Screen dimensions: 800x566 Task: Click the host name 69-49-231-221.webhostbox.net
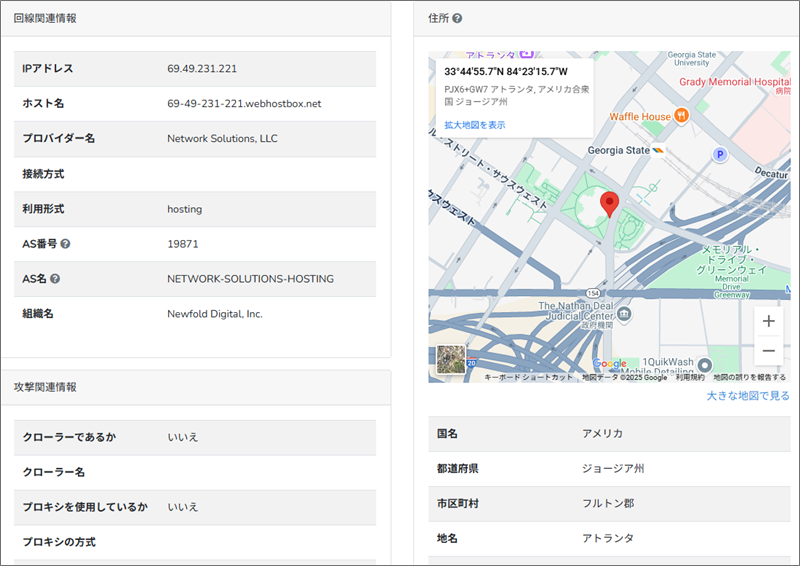(x=244, y=104)
